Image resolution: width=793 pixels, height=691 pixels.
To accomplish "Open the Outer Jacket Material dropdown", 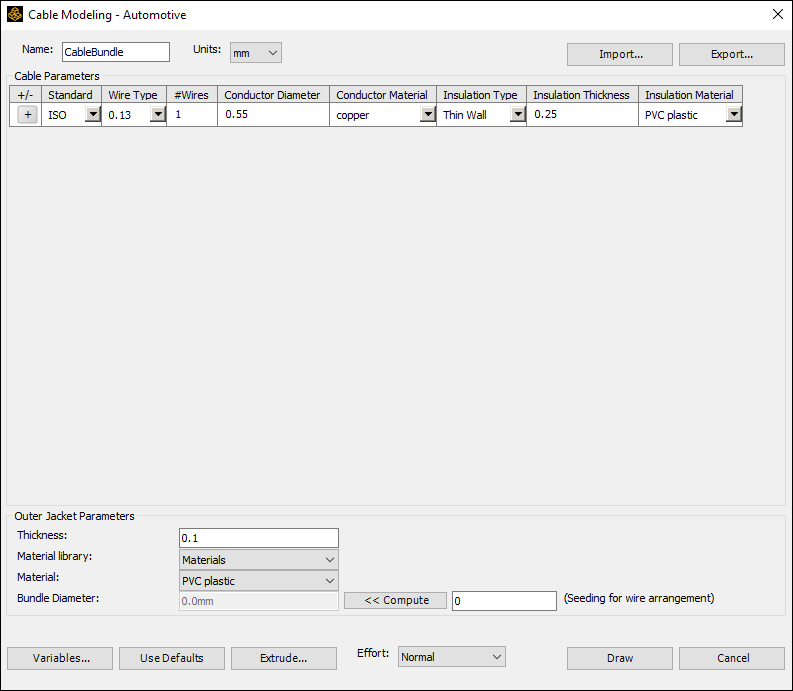I will pos(259,581).
